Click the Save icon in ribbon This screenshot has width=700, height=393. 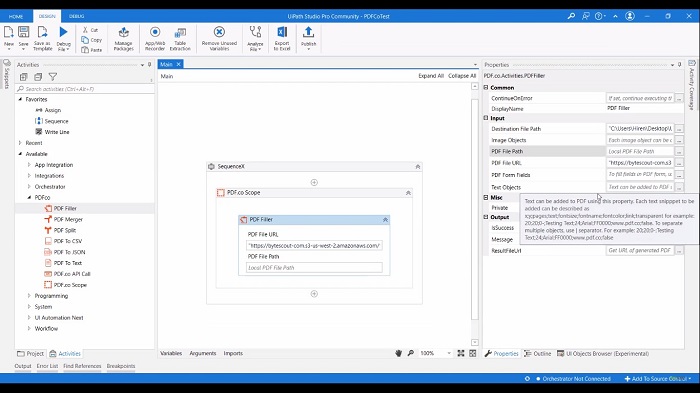pyautogui.click(x=23, y=32)
